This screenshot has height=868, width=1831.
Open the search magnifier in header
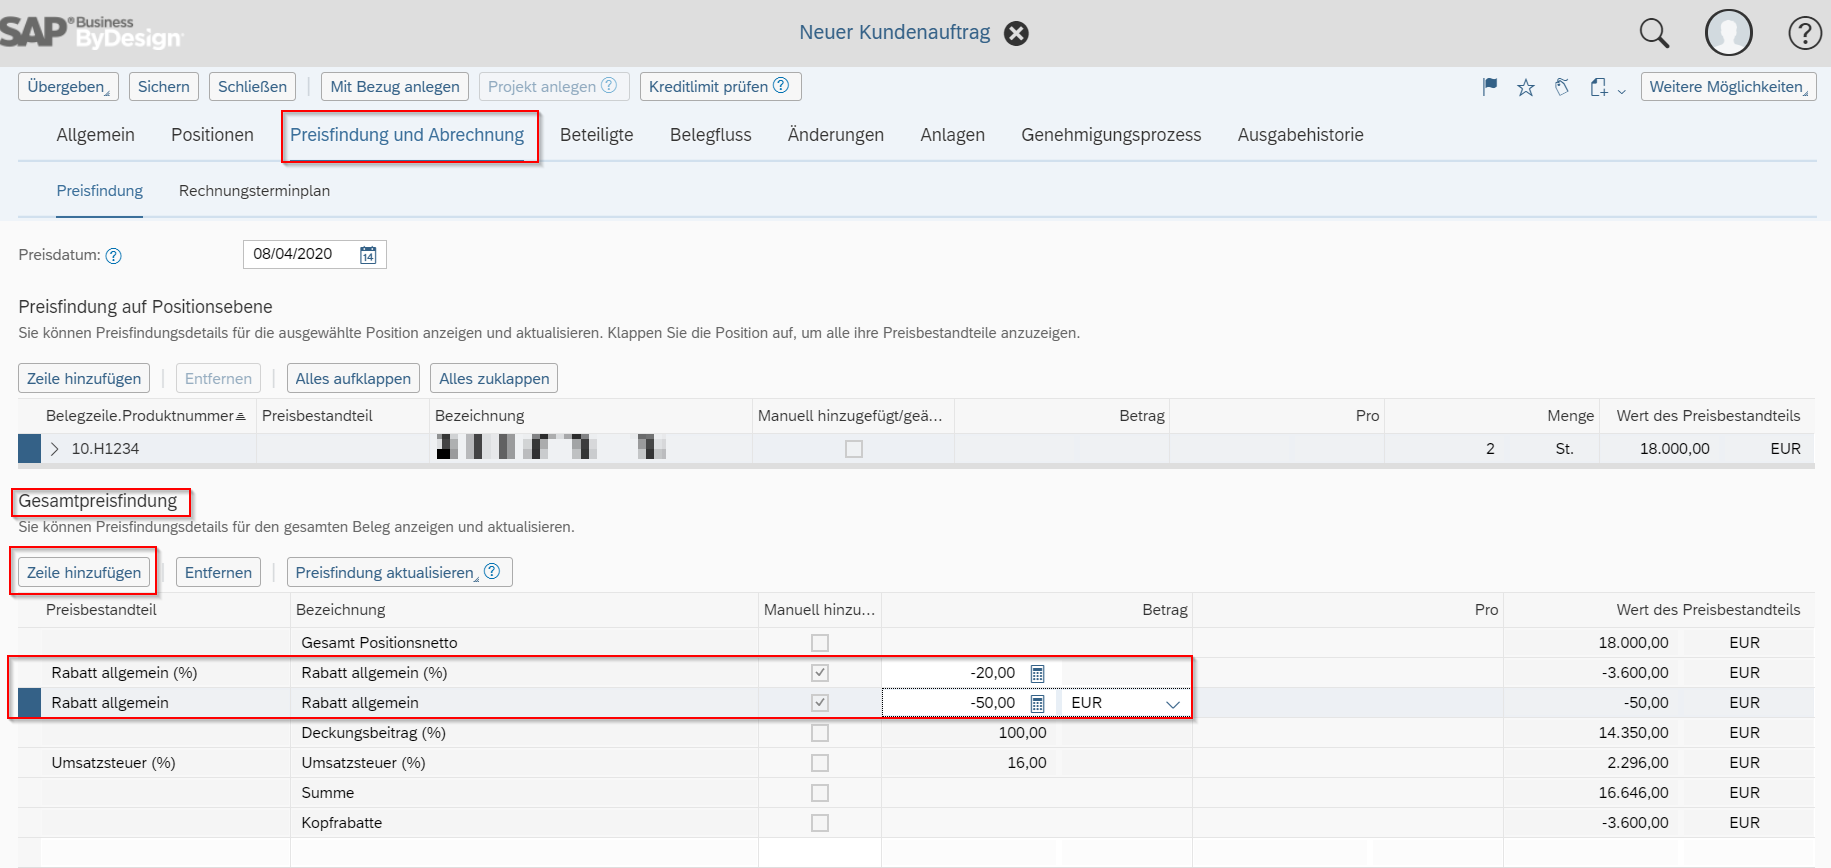[x=1654, y=33]
